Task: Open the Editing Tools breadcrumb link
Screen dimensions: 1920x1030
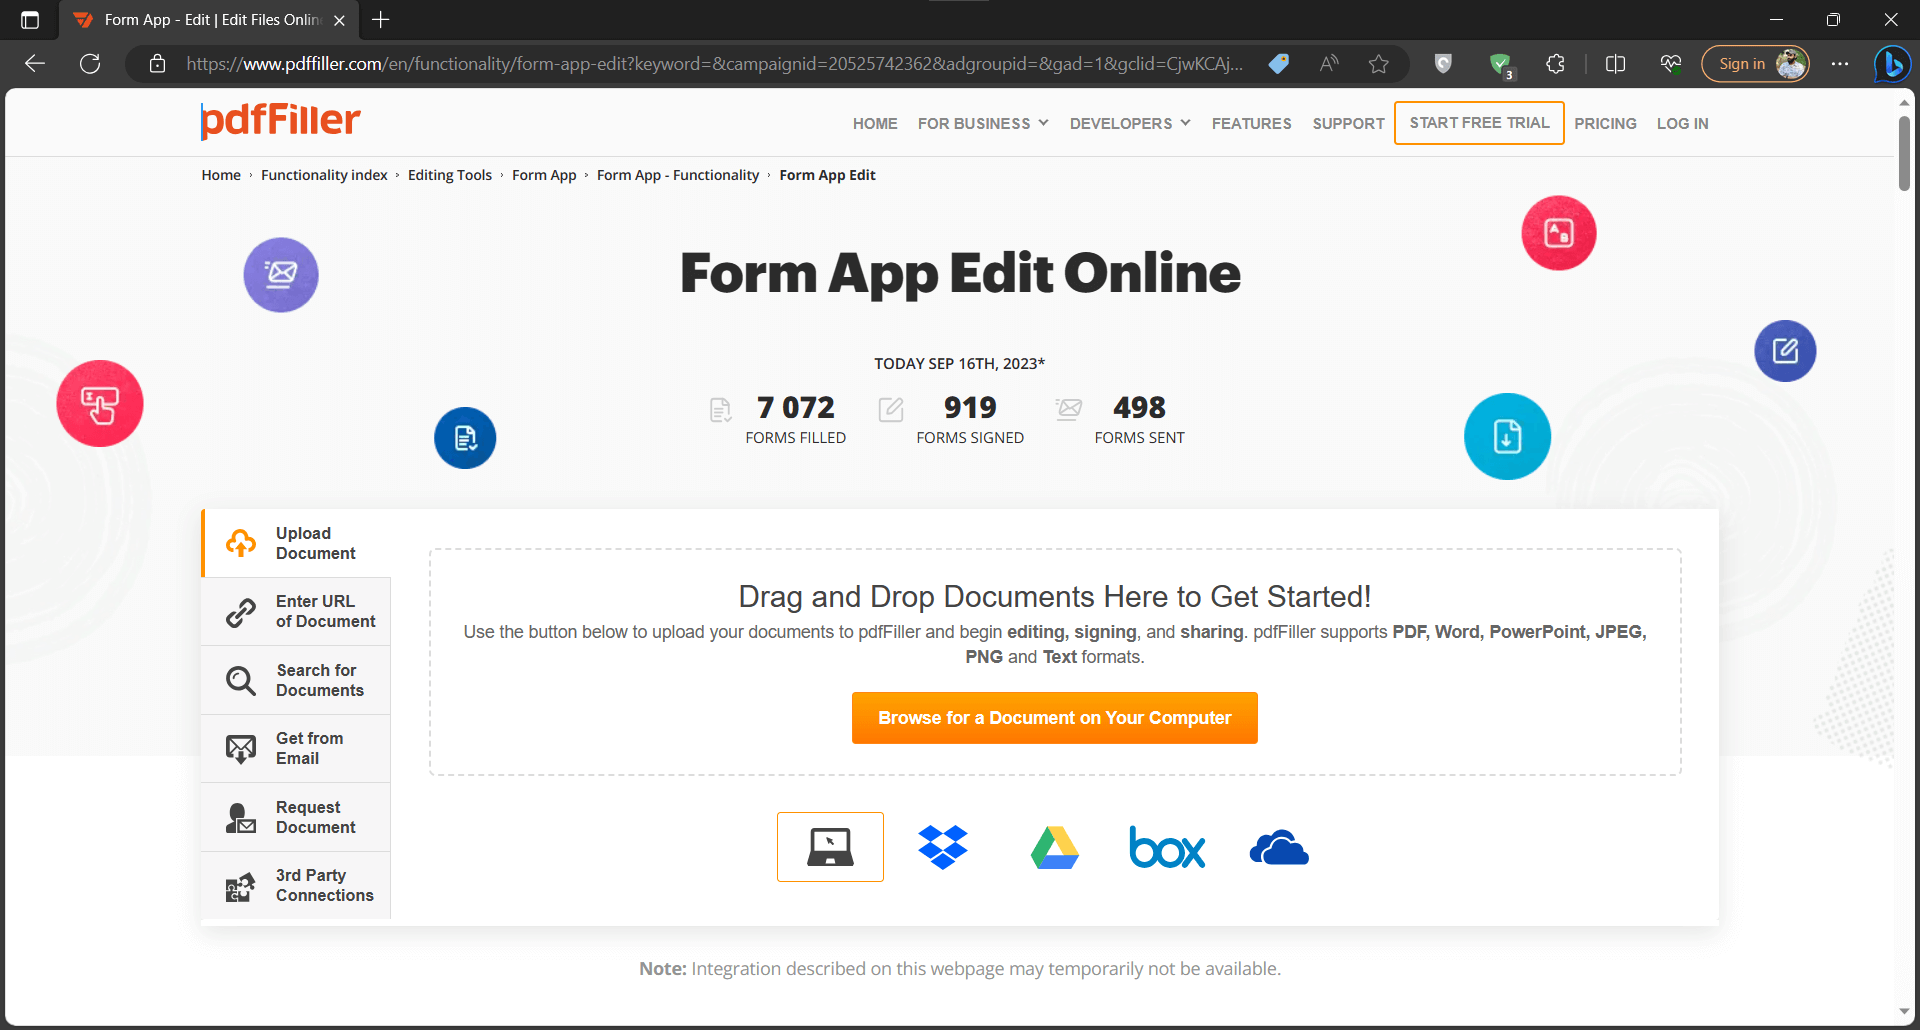Action: click(450, 174)
